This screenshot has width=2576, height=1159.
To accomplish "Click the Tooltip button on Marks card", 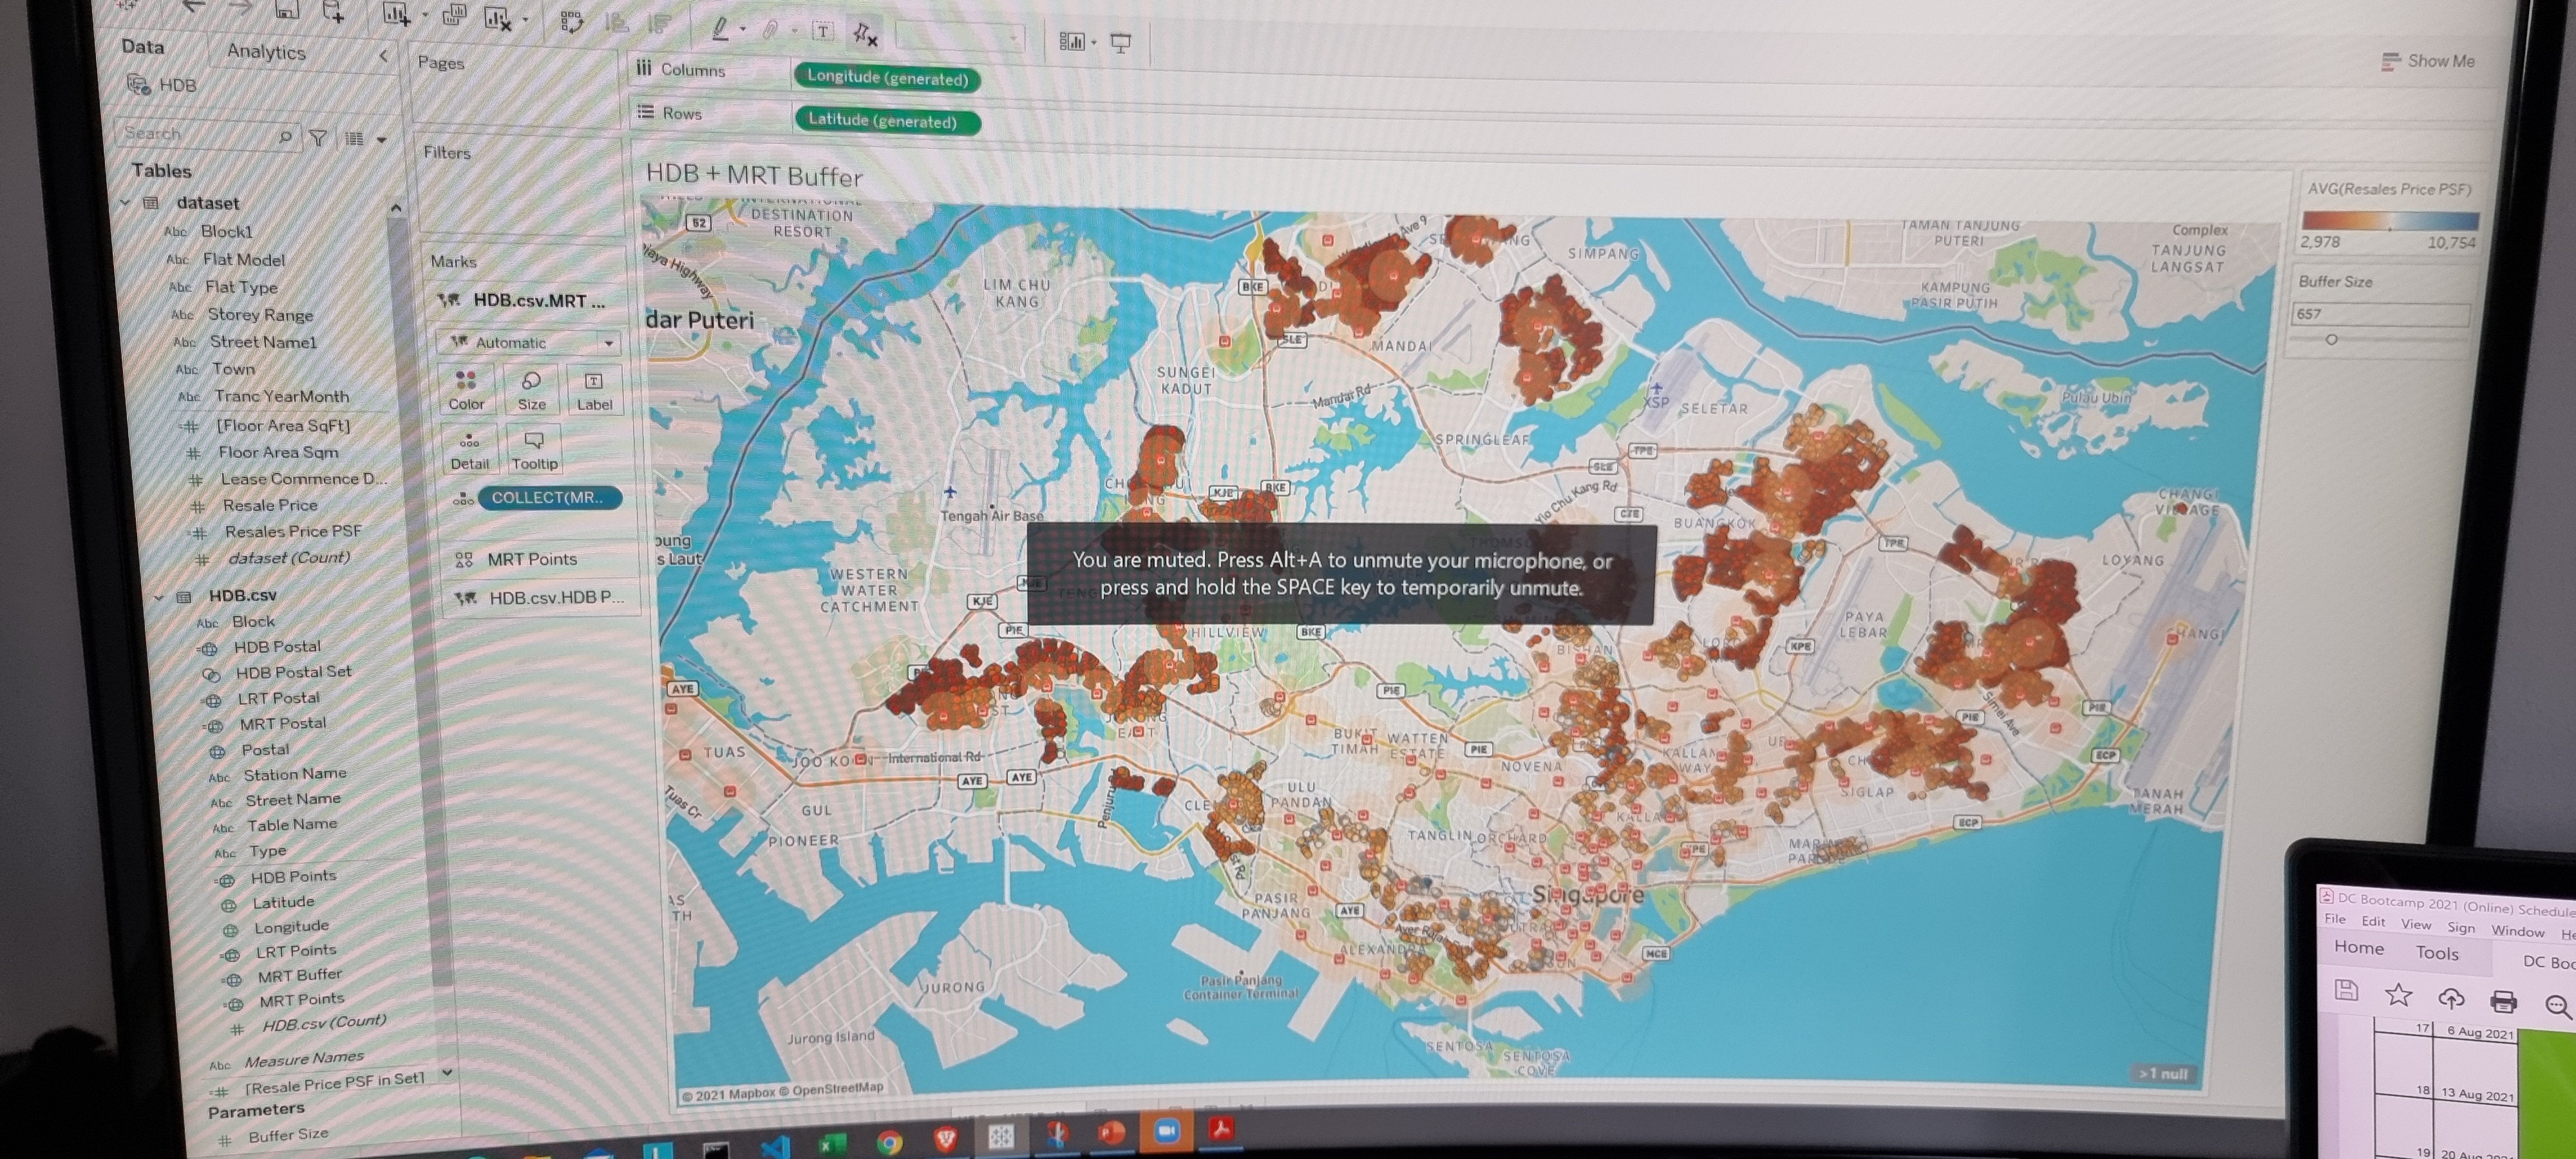I will tap(534, 450).
